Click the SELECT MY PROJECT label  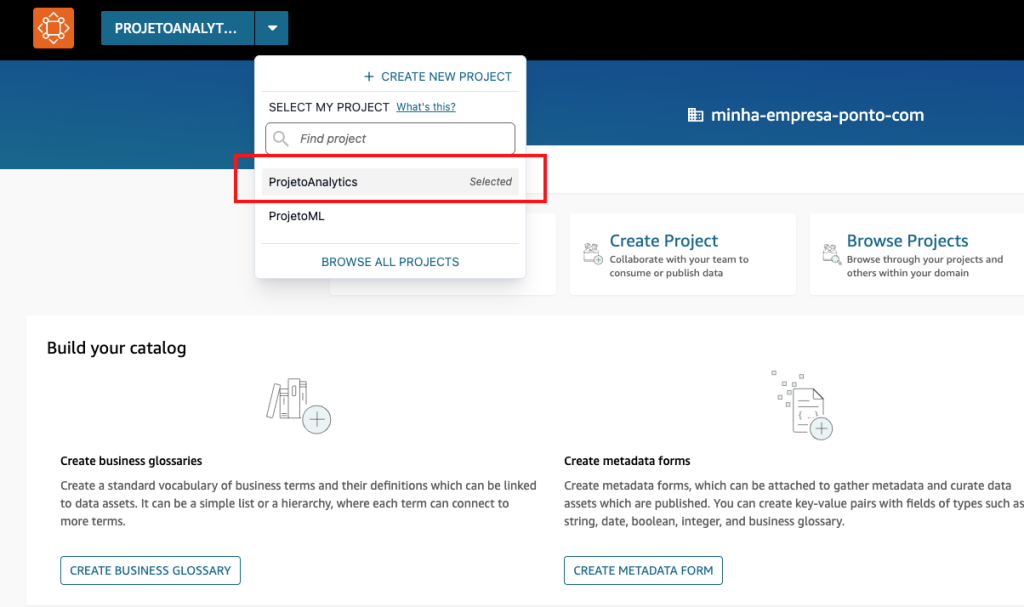coord(329,107)
